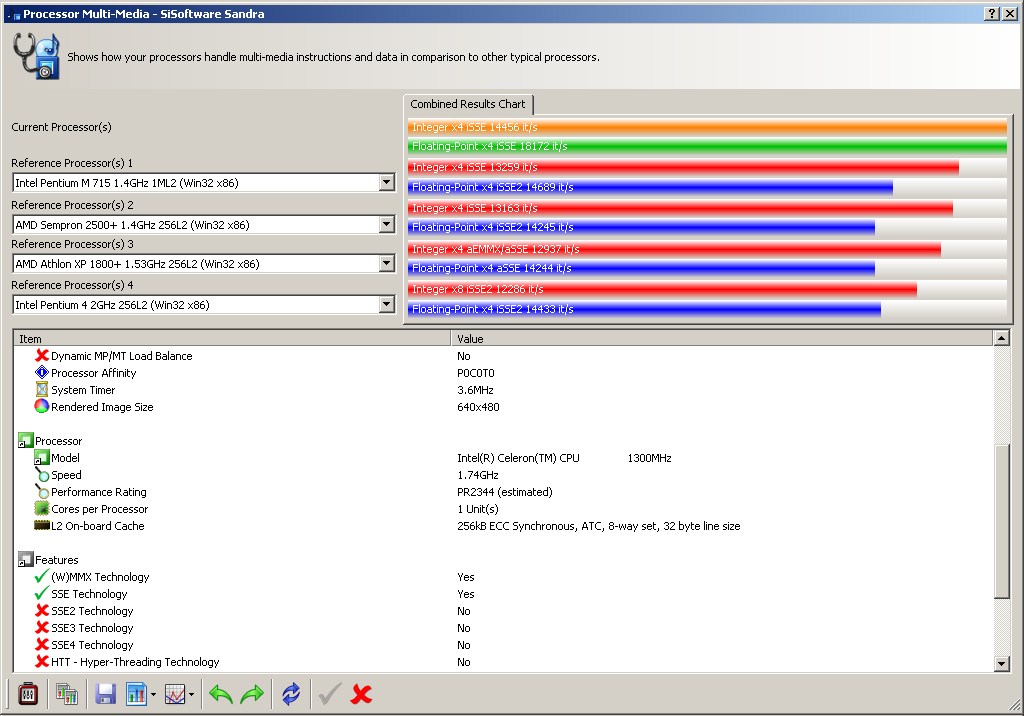The image size is (1024, 716).
Task: Select the SSE3 Technology row
Action: coord(503,628)
